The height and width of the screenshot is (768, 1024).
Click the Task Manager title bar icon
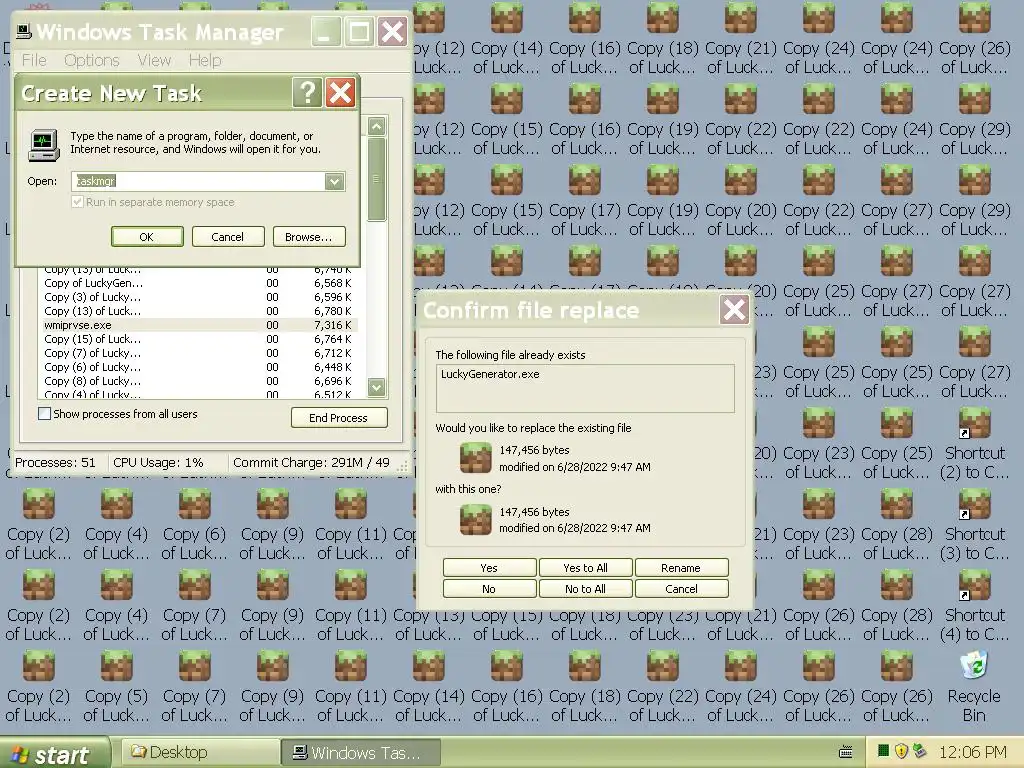(x=24, y=31)
